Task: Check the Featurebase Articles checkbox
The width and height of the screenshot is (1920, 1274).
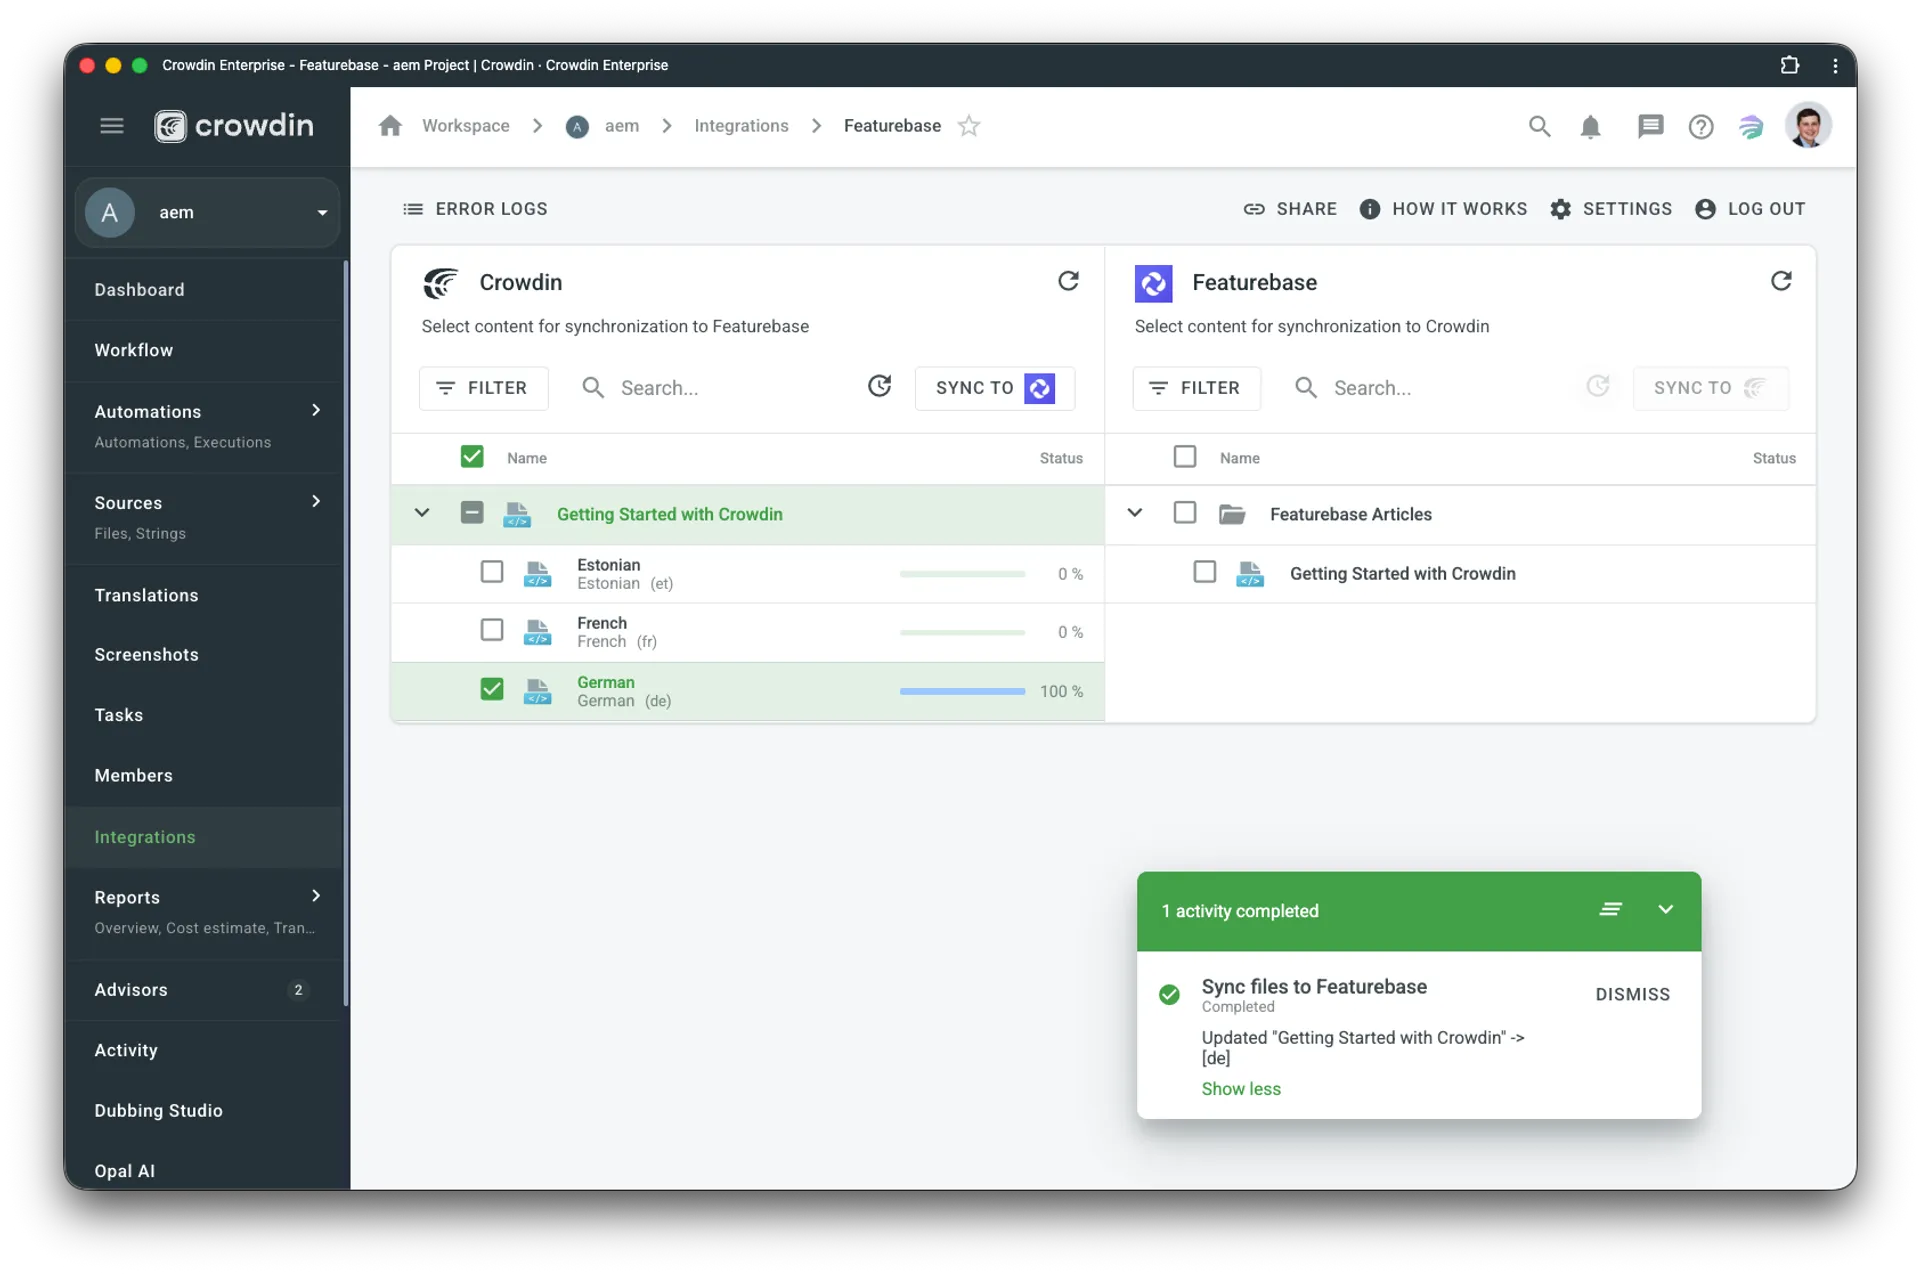Action: click(x=1185, y=513)
